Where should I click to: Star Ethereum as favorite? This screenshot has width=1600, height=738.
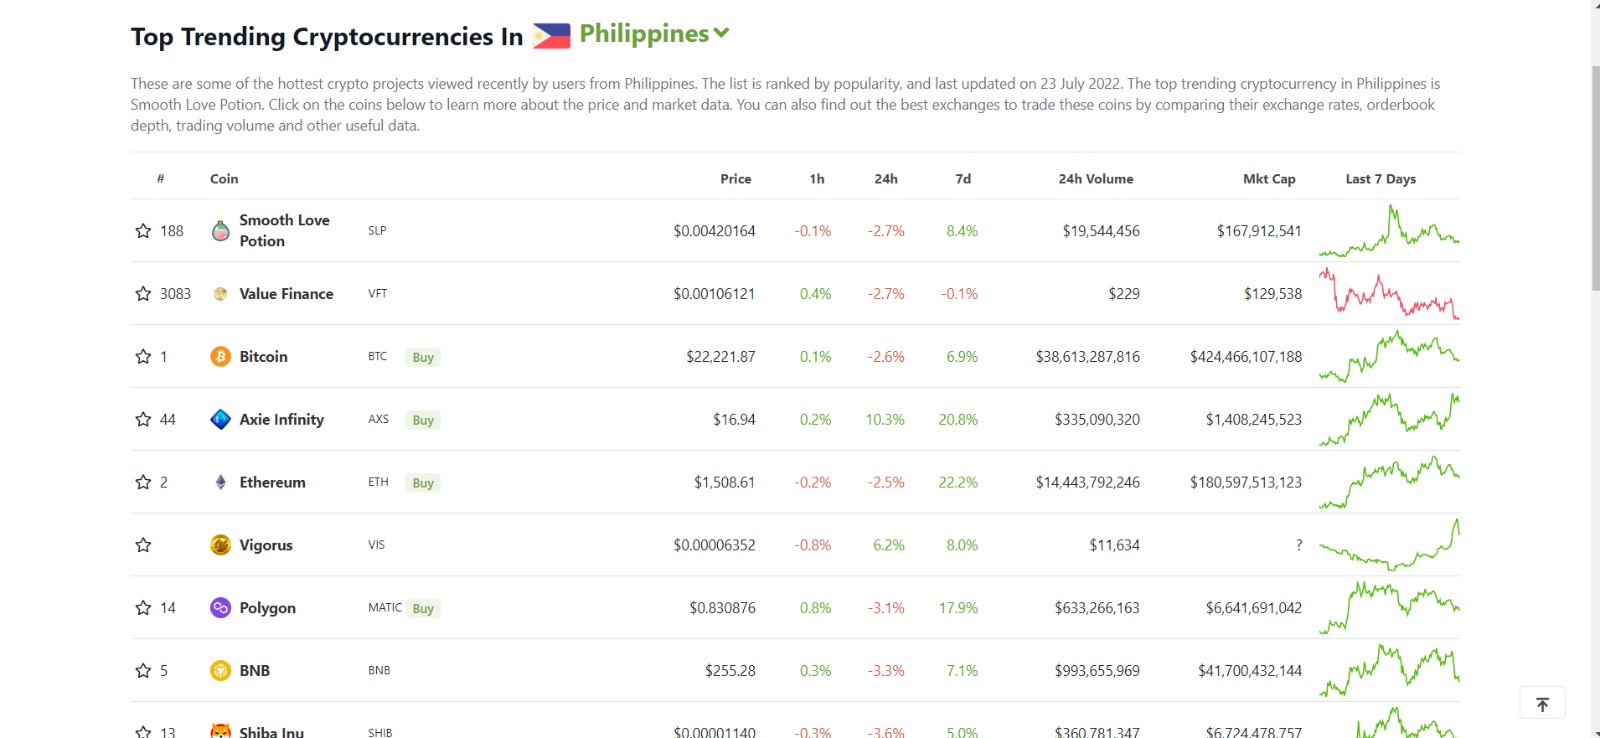pyautogui.click(x=143, y=482)
